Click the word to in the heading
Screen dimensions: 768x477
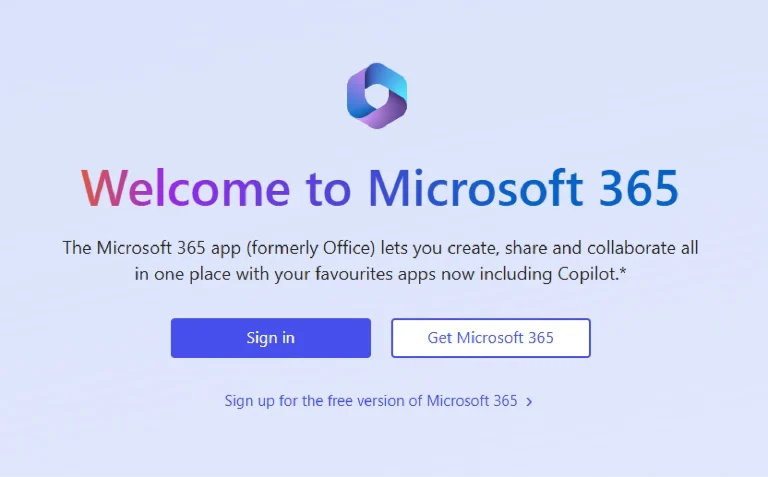(x=328, y=189)
